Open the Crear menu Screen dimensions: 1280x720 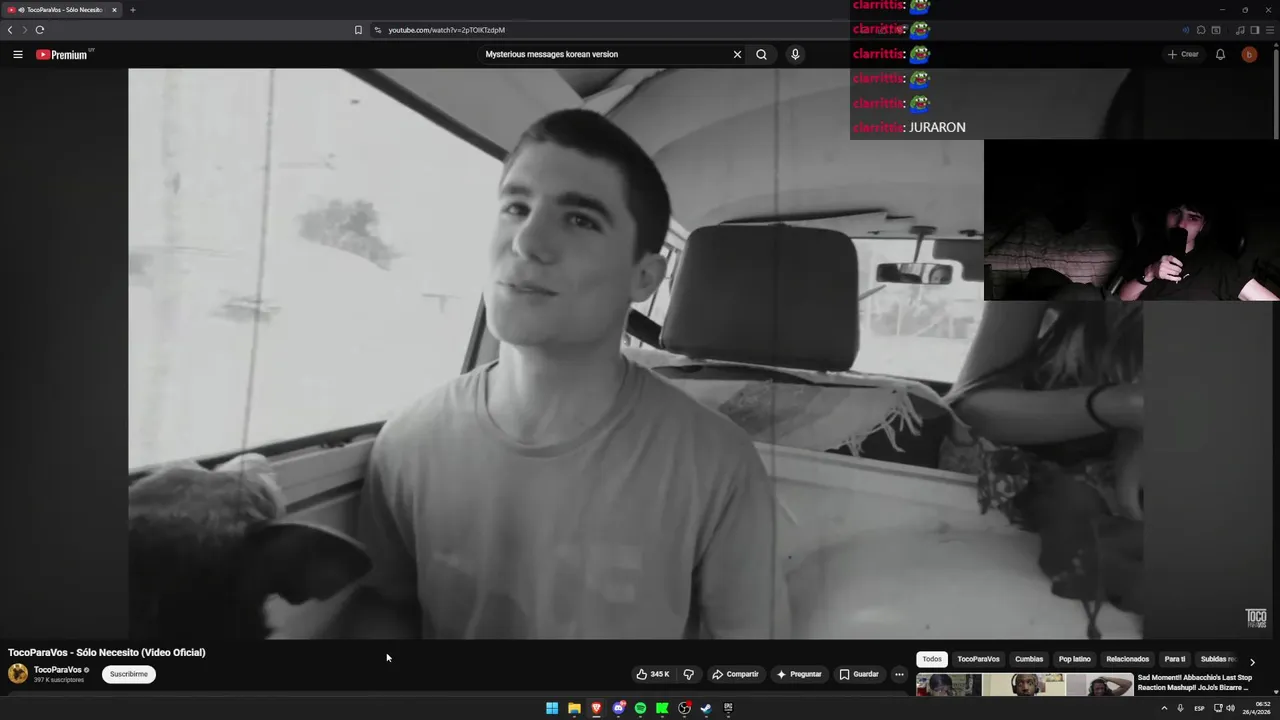[x=1183, y=54]
